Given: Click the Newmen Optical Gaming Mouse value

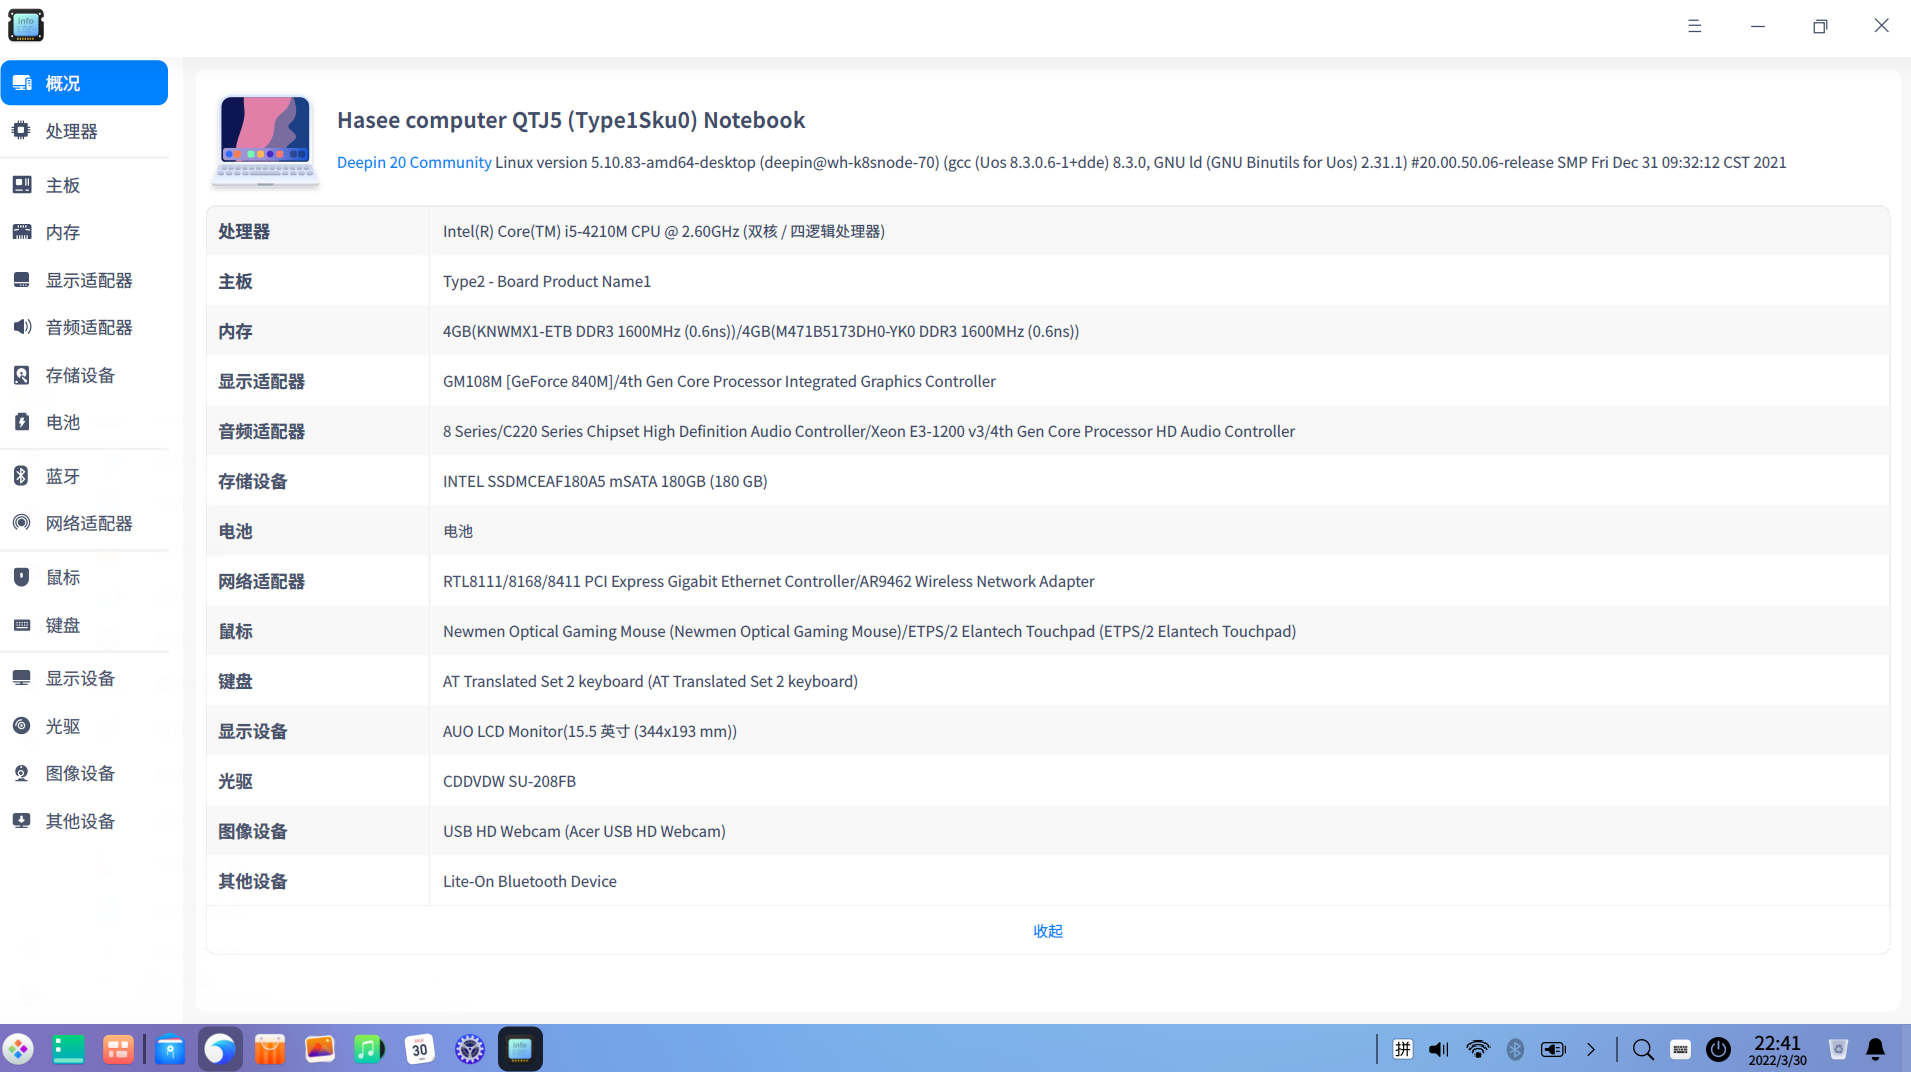Looking at the screenshot, I should pyautogui.click(x=870, y=631).
